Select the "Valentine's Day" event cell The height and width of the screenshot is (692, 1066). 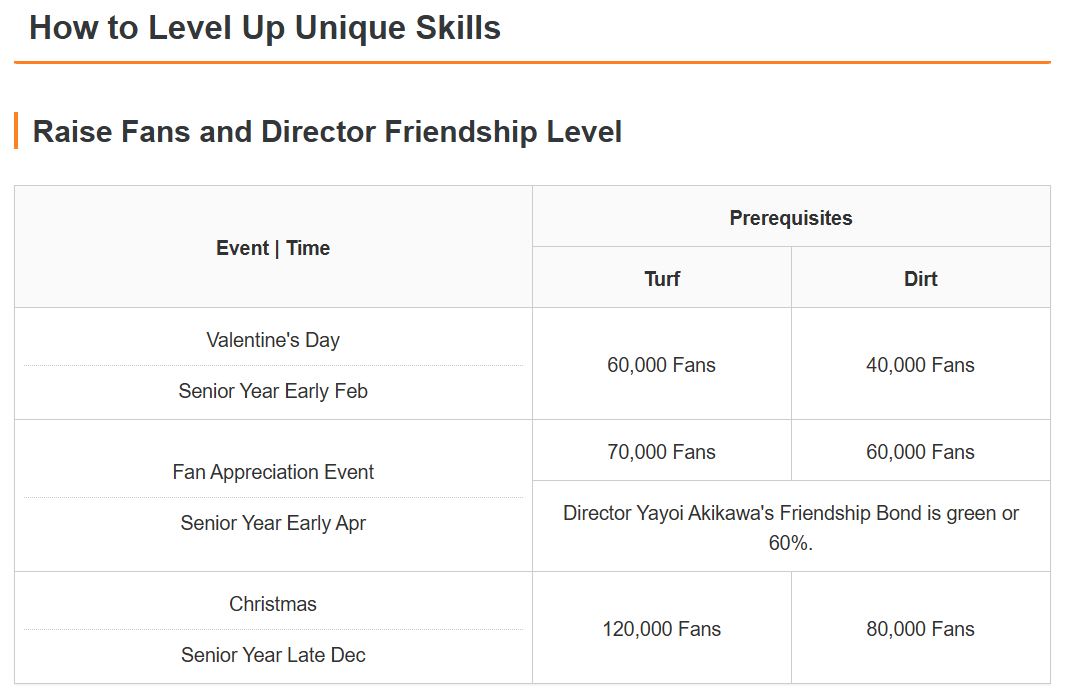273,340
